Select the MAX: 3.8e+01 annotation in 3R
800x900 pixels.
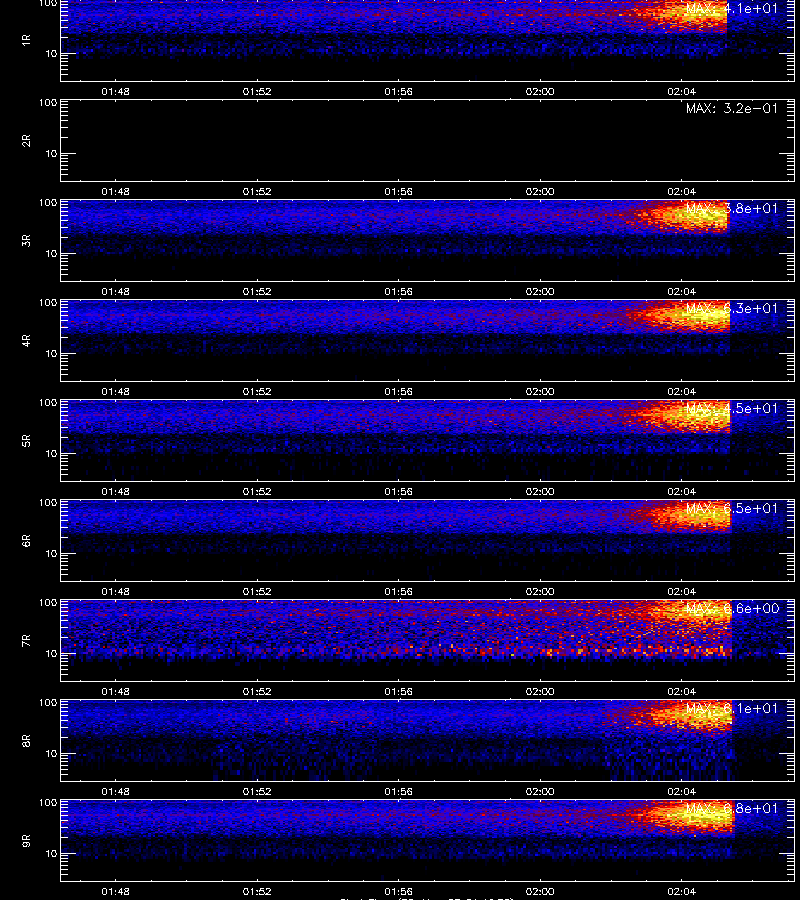click(732, 208)
